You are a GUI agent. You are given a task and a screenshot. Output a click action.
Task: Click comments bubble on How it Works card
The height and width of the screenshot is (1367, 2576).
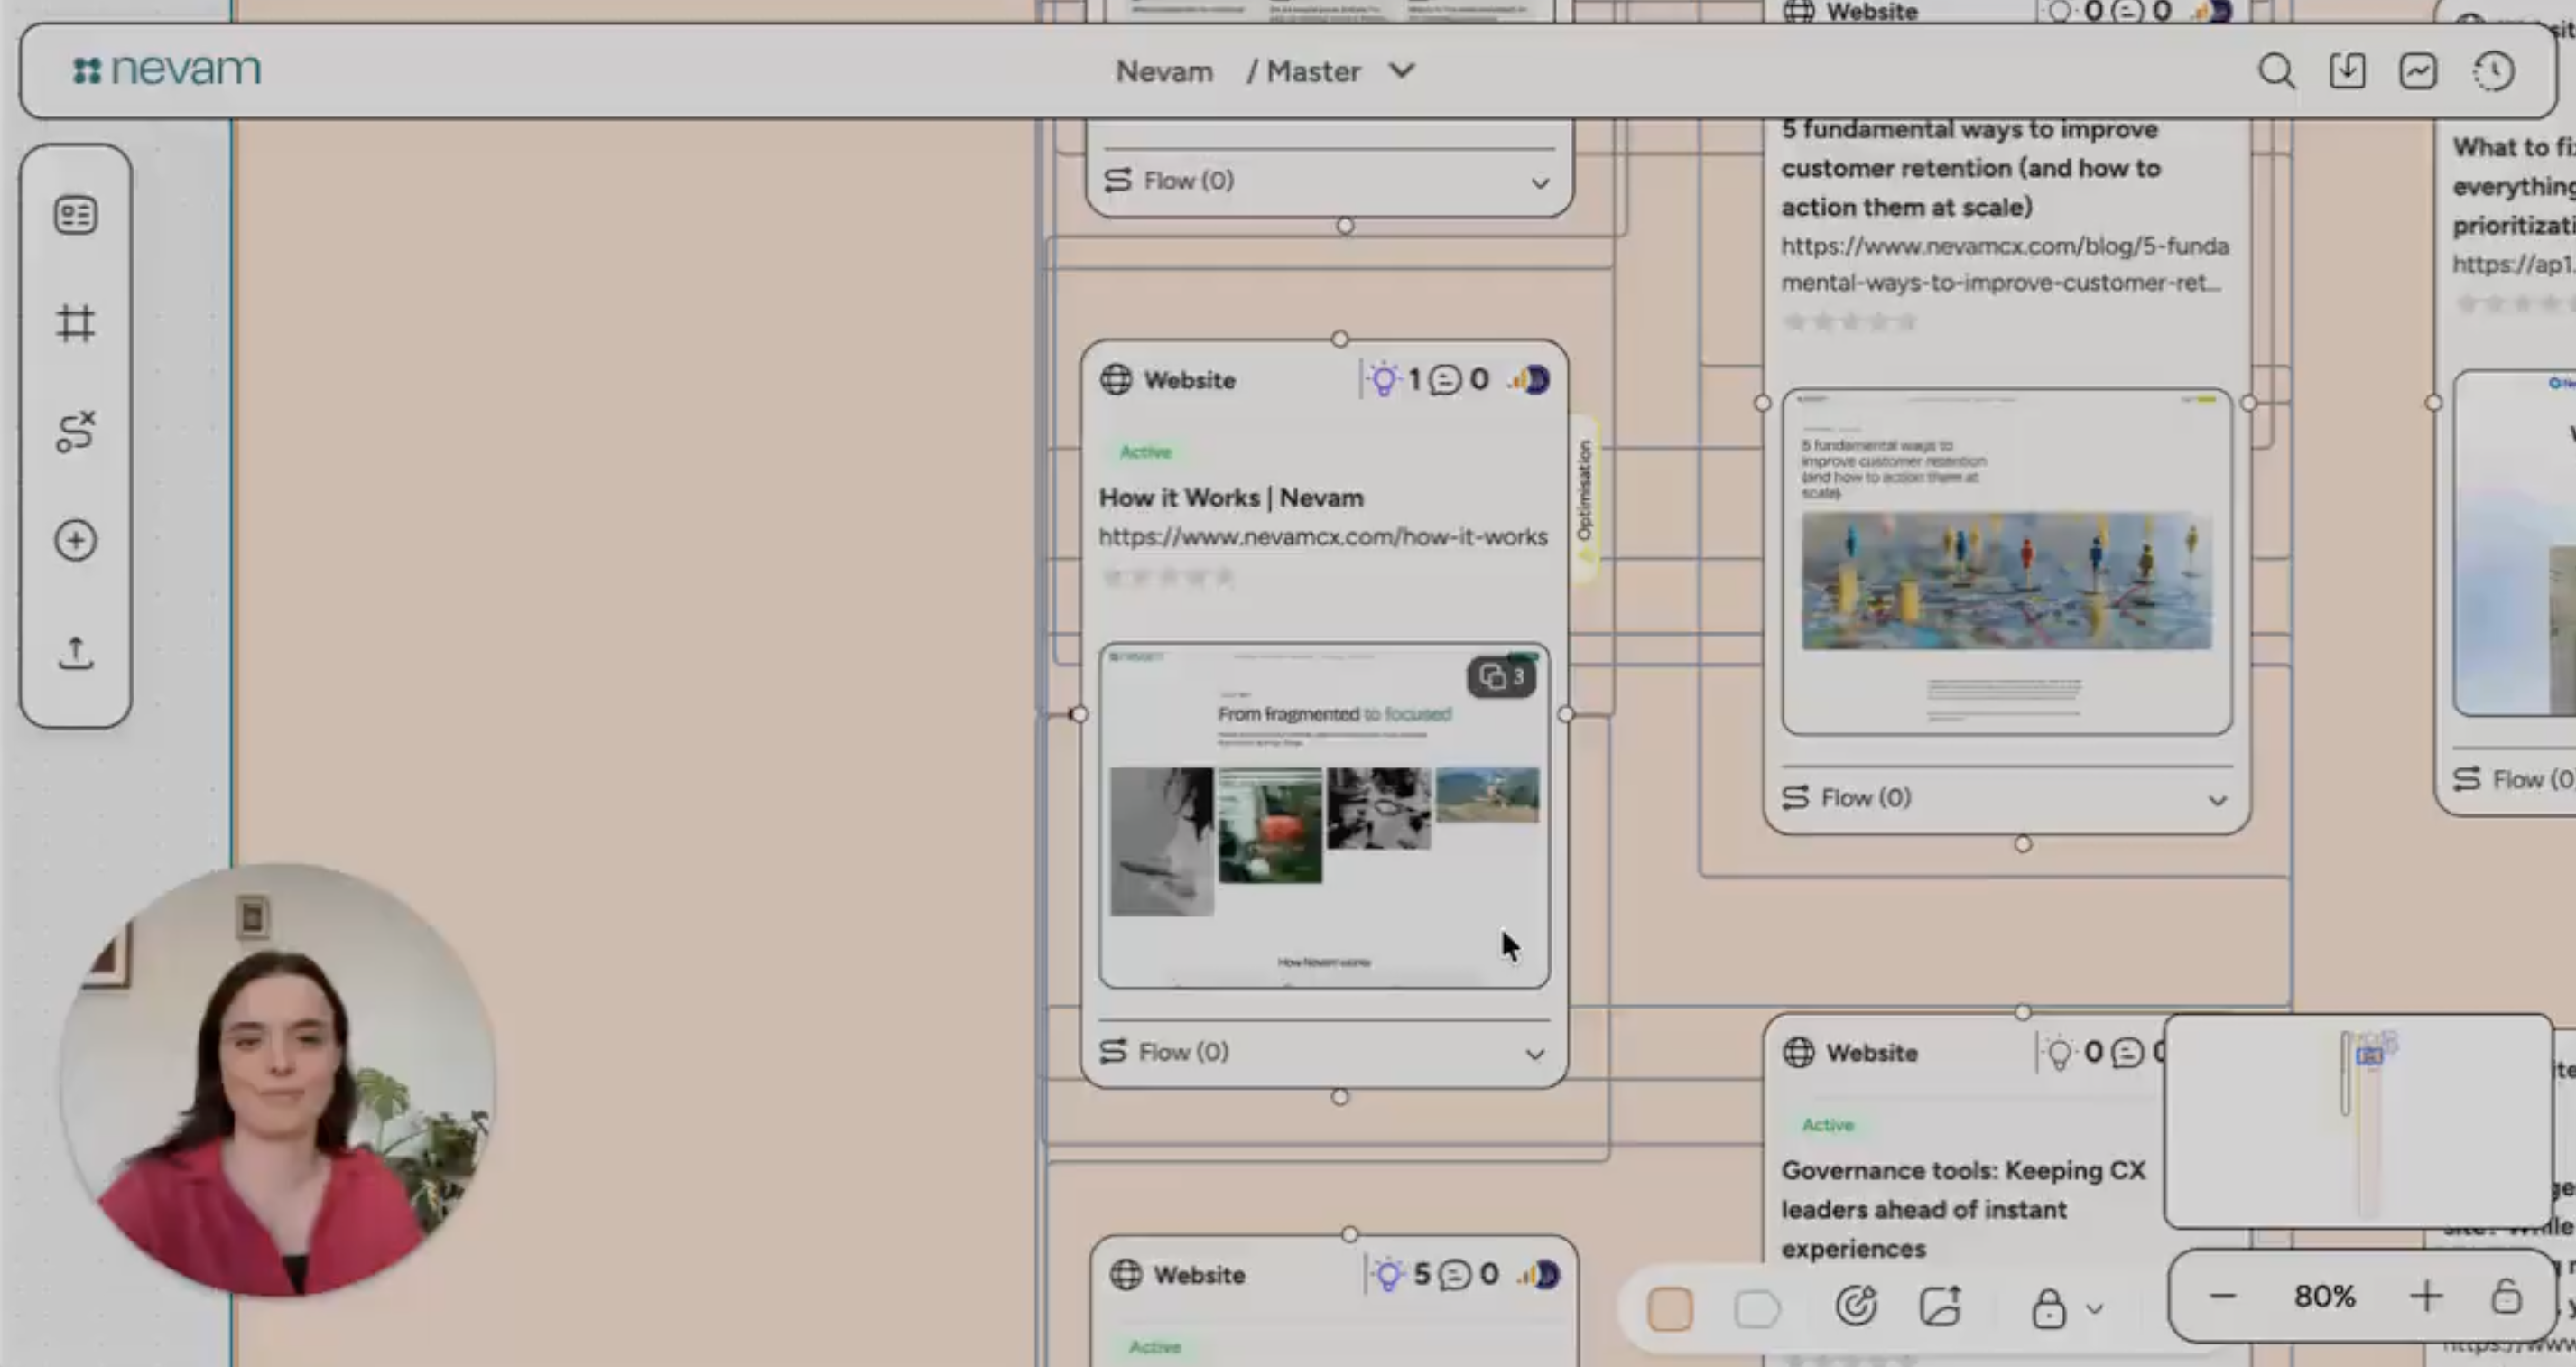coord(1444,380)
